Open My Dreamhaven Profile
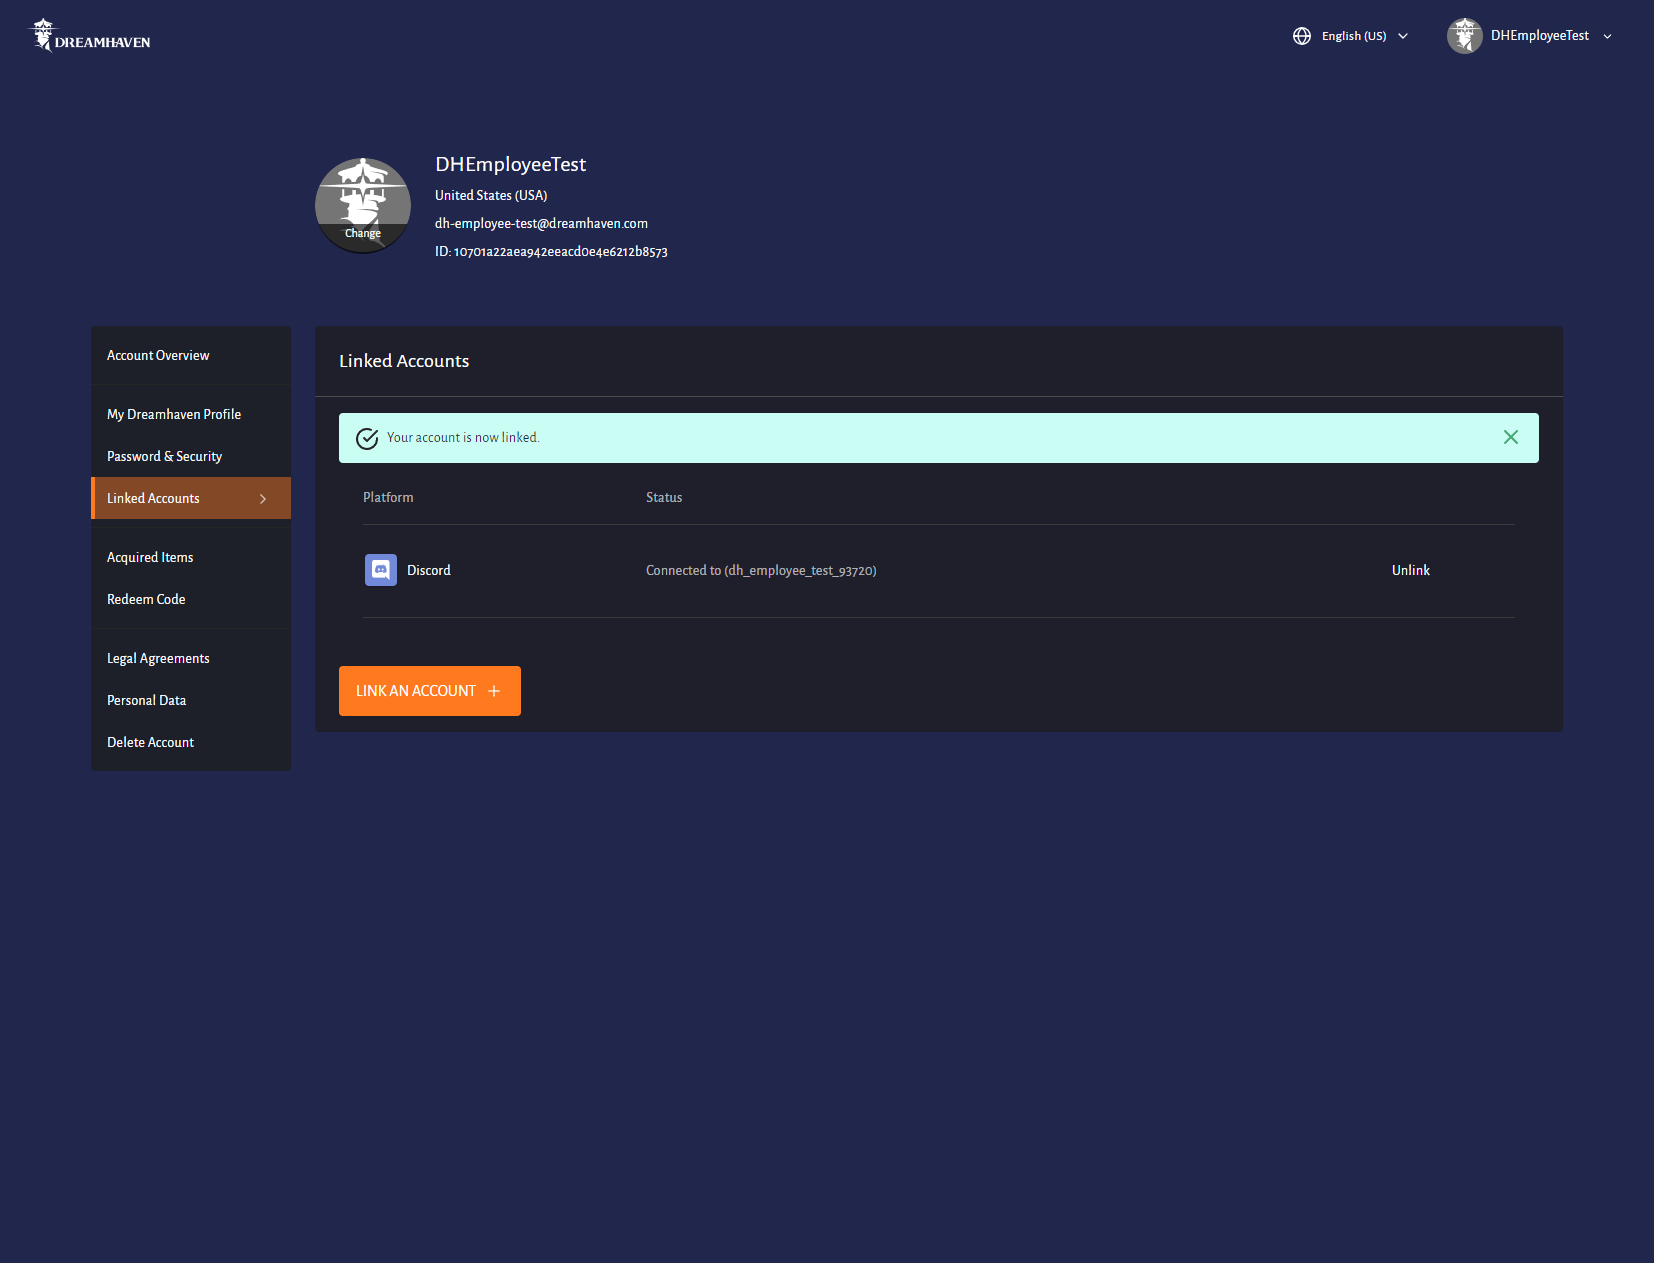The image size is (1654, 1263). [173, 413]
